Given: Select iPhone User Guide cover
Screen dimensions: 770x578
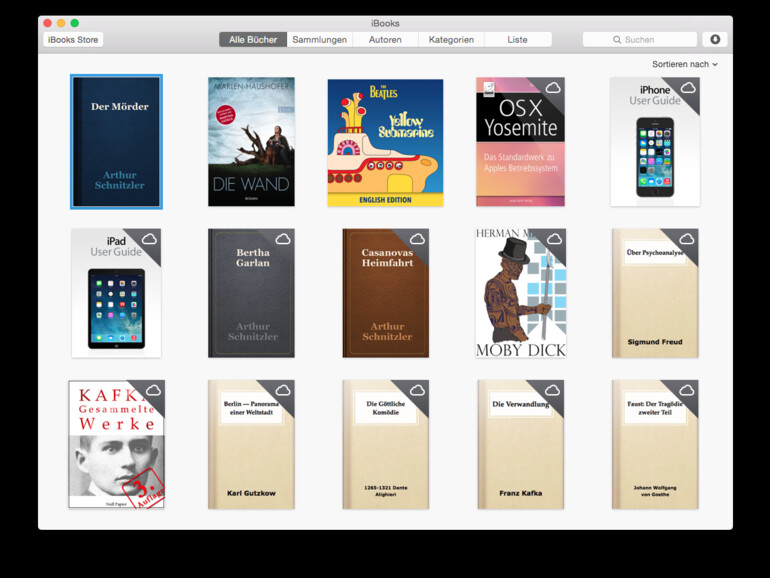Looking at the screenshot, I should pyautogui.click(x=655, y=142).
